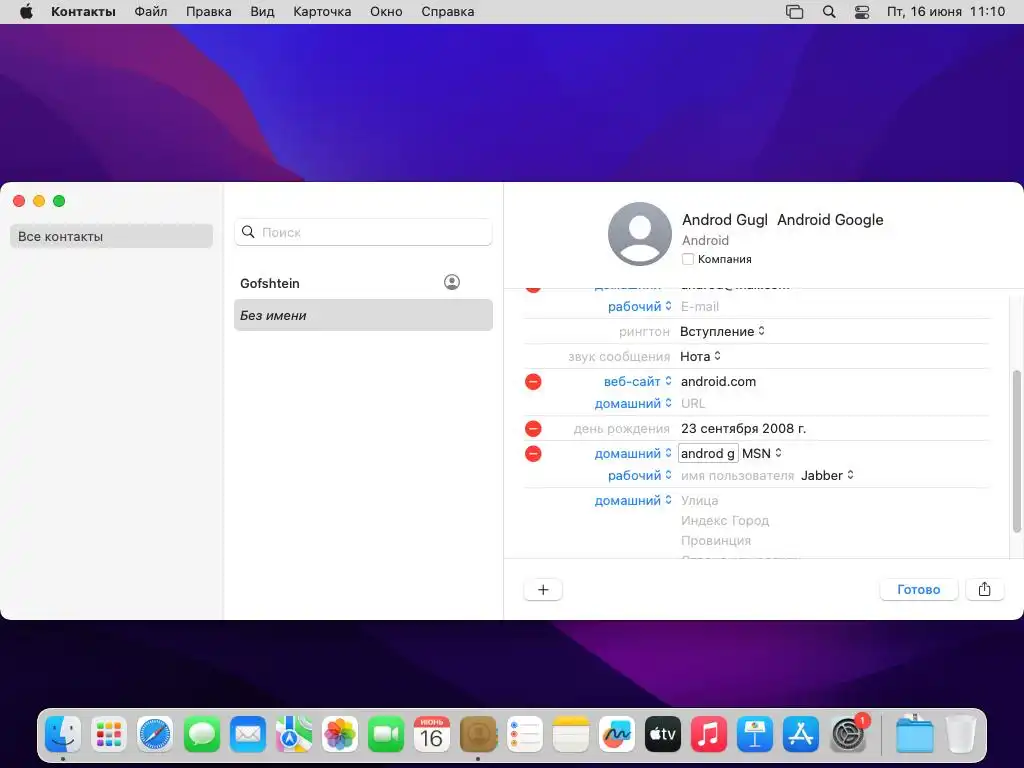Open Freeform from the Dock
Viewport: 1024px width, 768px height.
[x=616, y=734]
